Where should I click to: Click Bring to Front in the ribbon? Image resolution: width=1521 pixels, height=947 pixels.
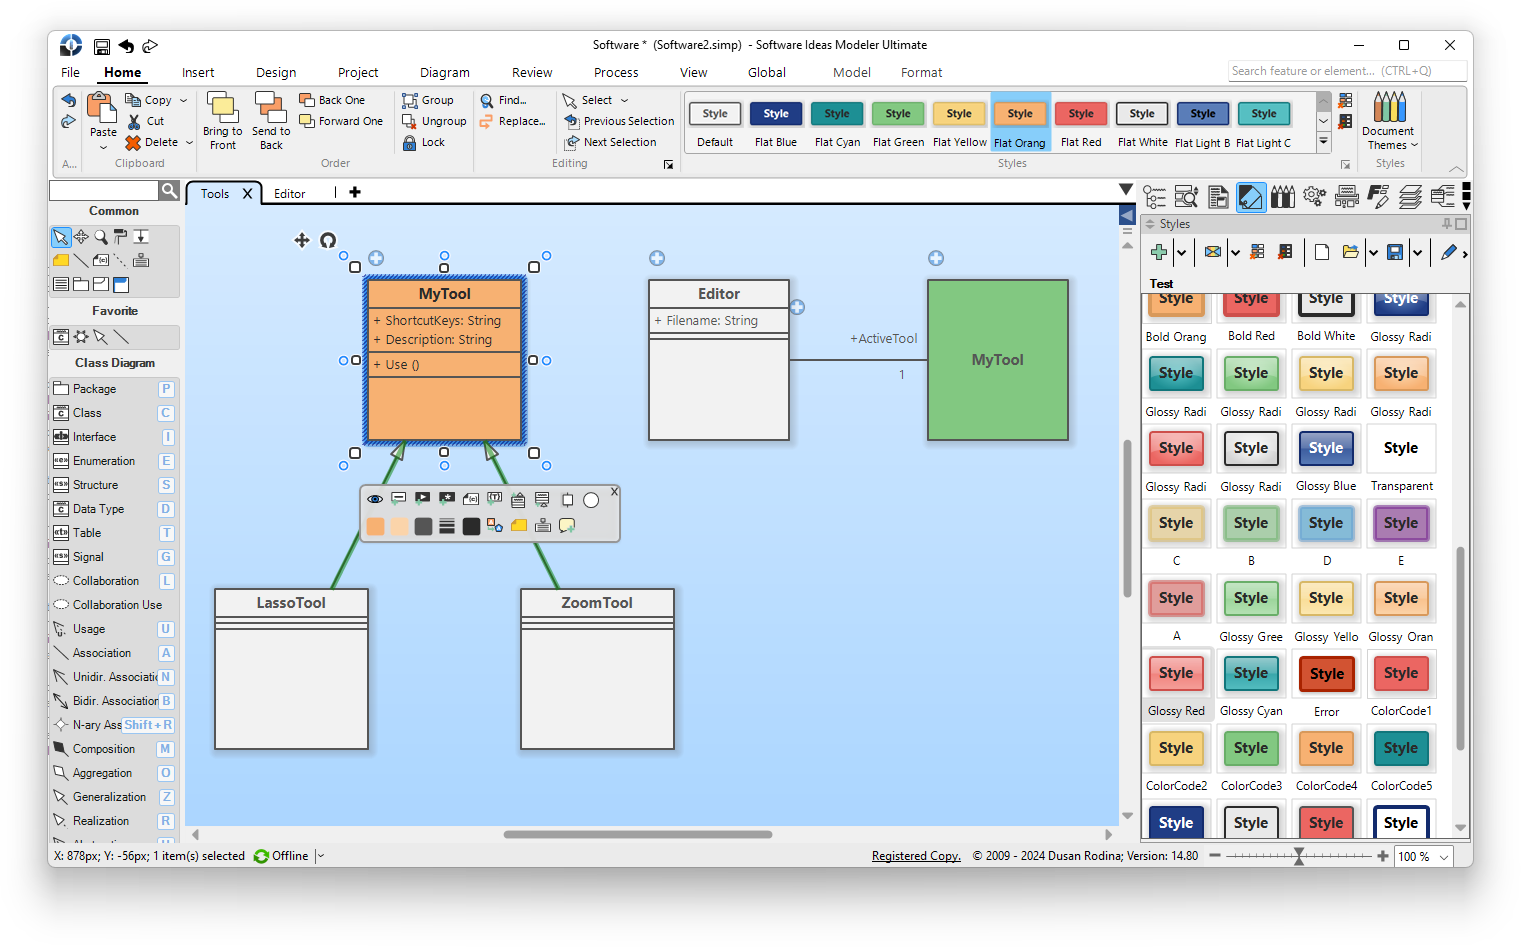click(222, 121)
